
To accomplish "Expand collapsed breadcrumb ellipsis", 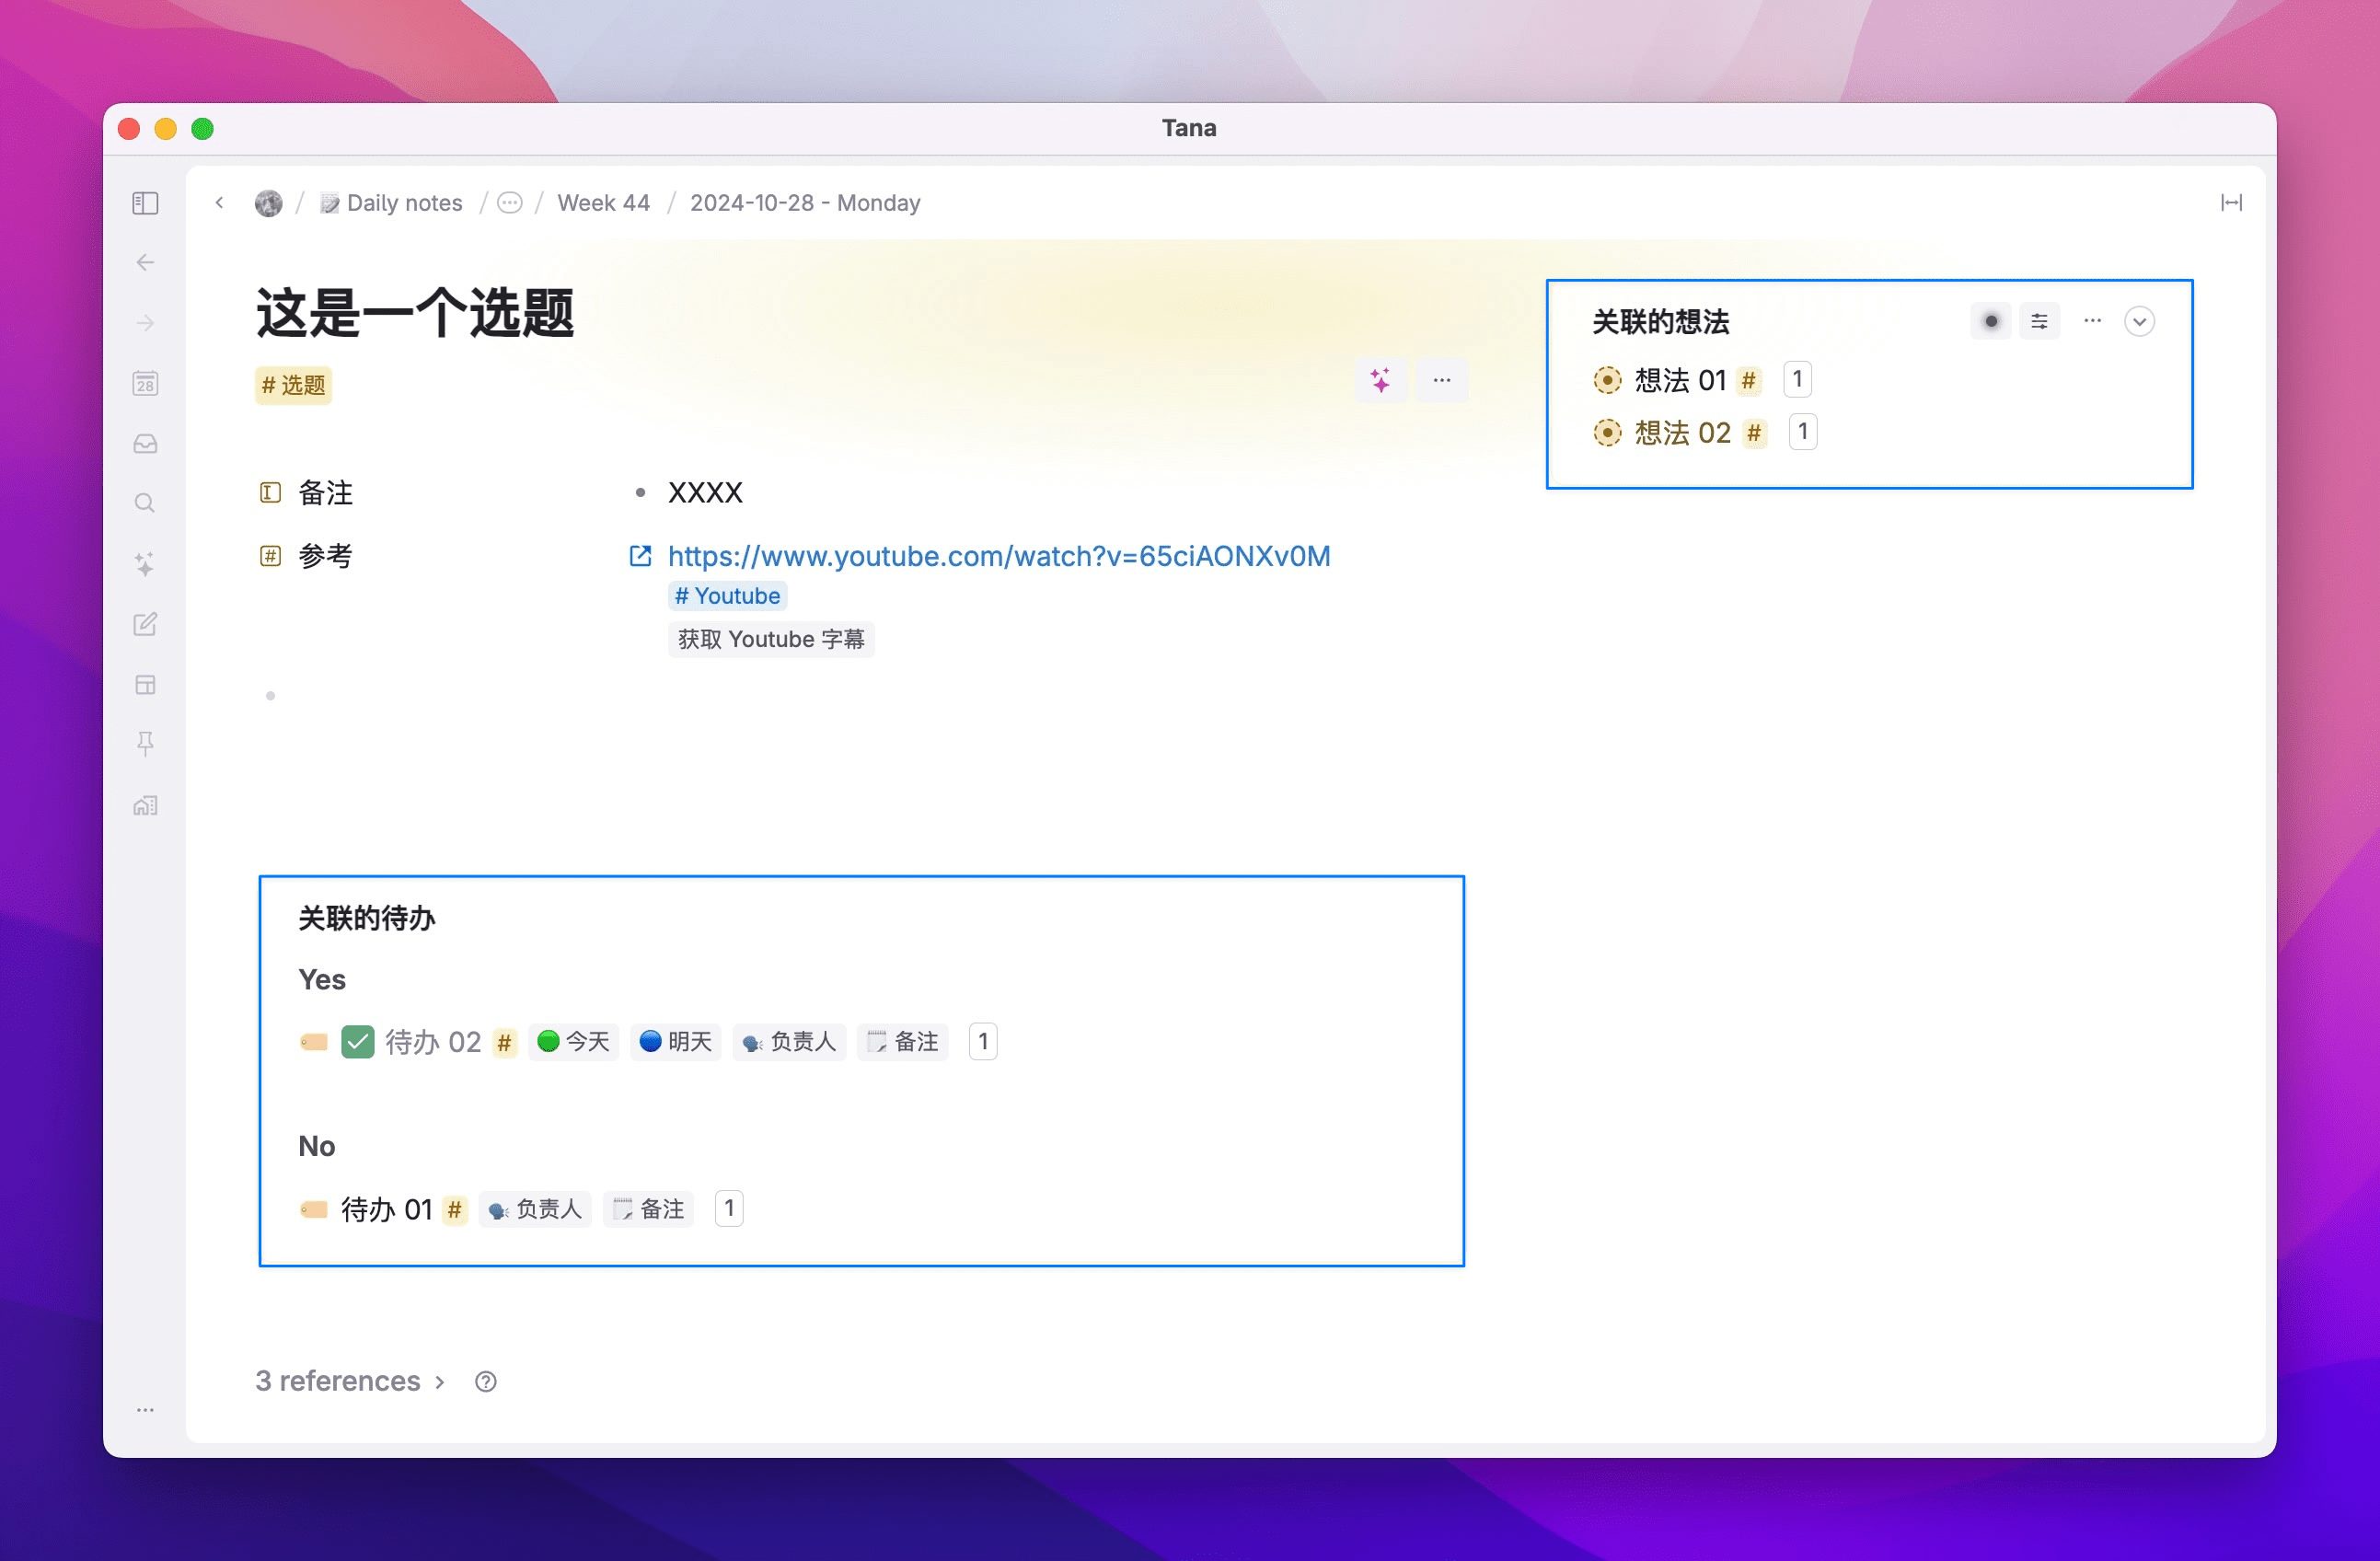I will click(x=510, y=203).
